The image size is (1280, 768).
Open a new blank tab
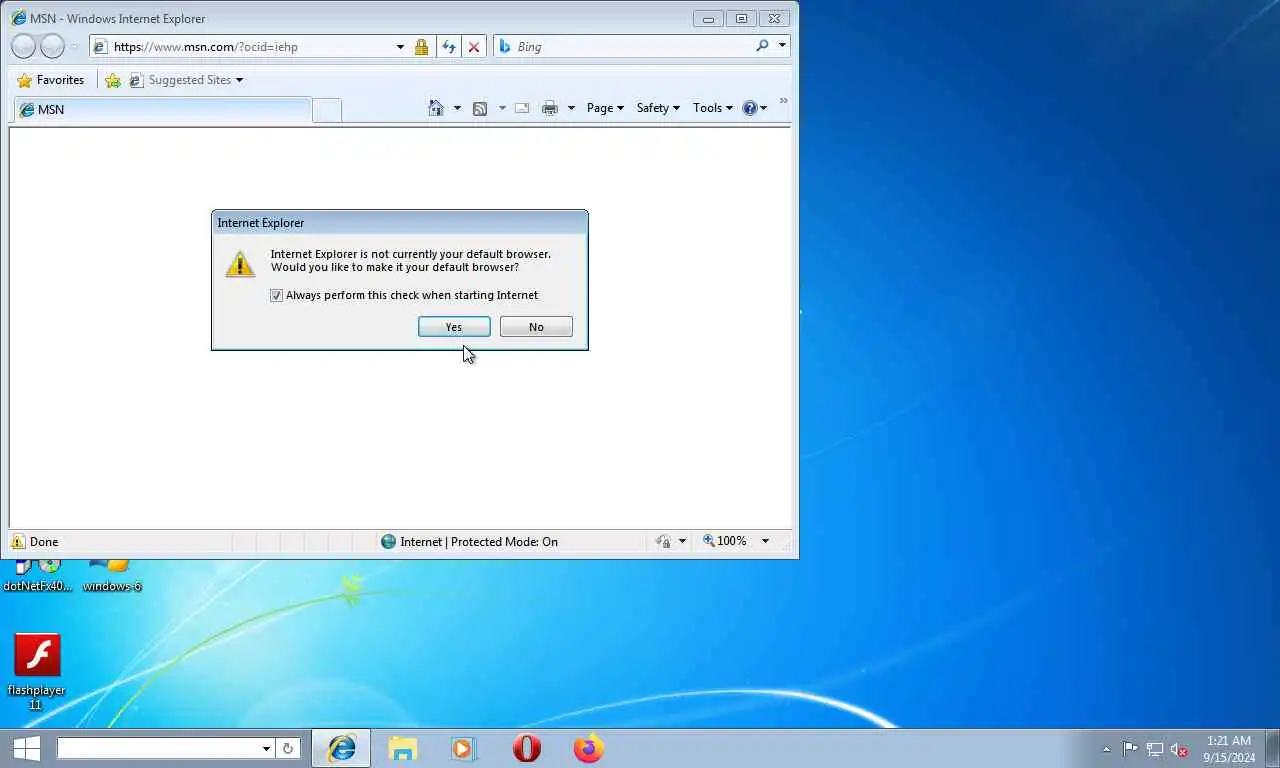(x=327, y=111)
